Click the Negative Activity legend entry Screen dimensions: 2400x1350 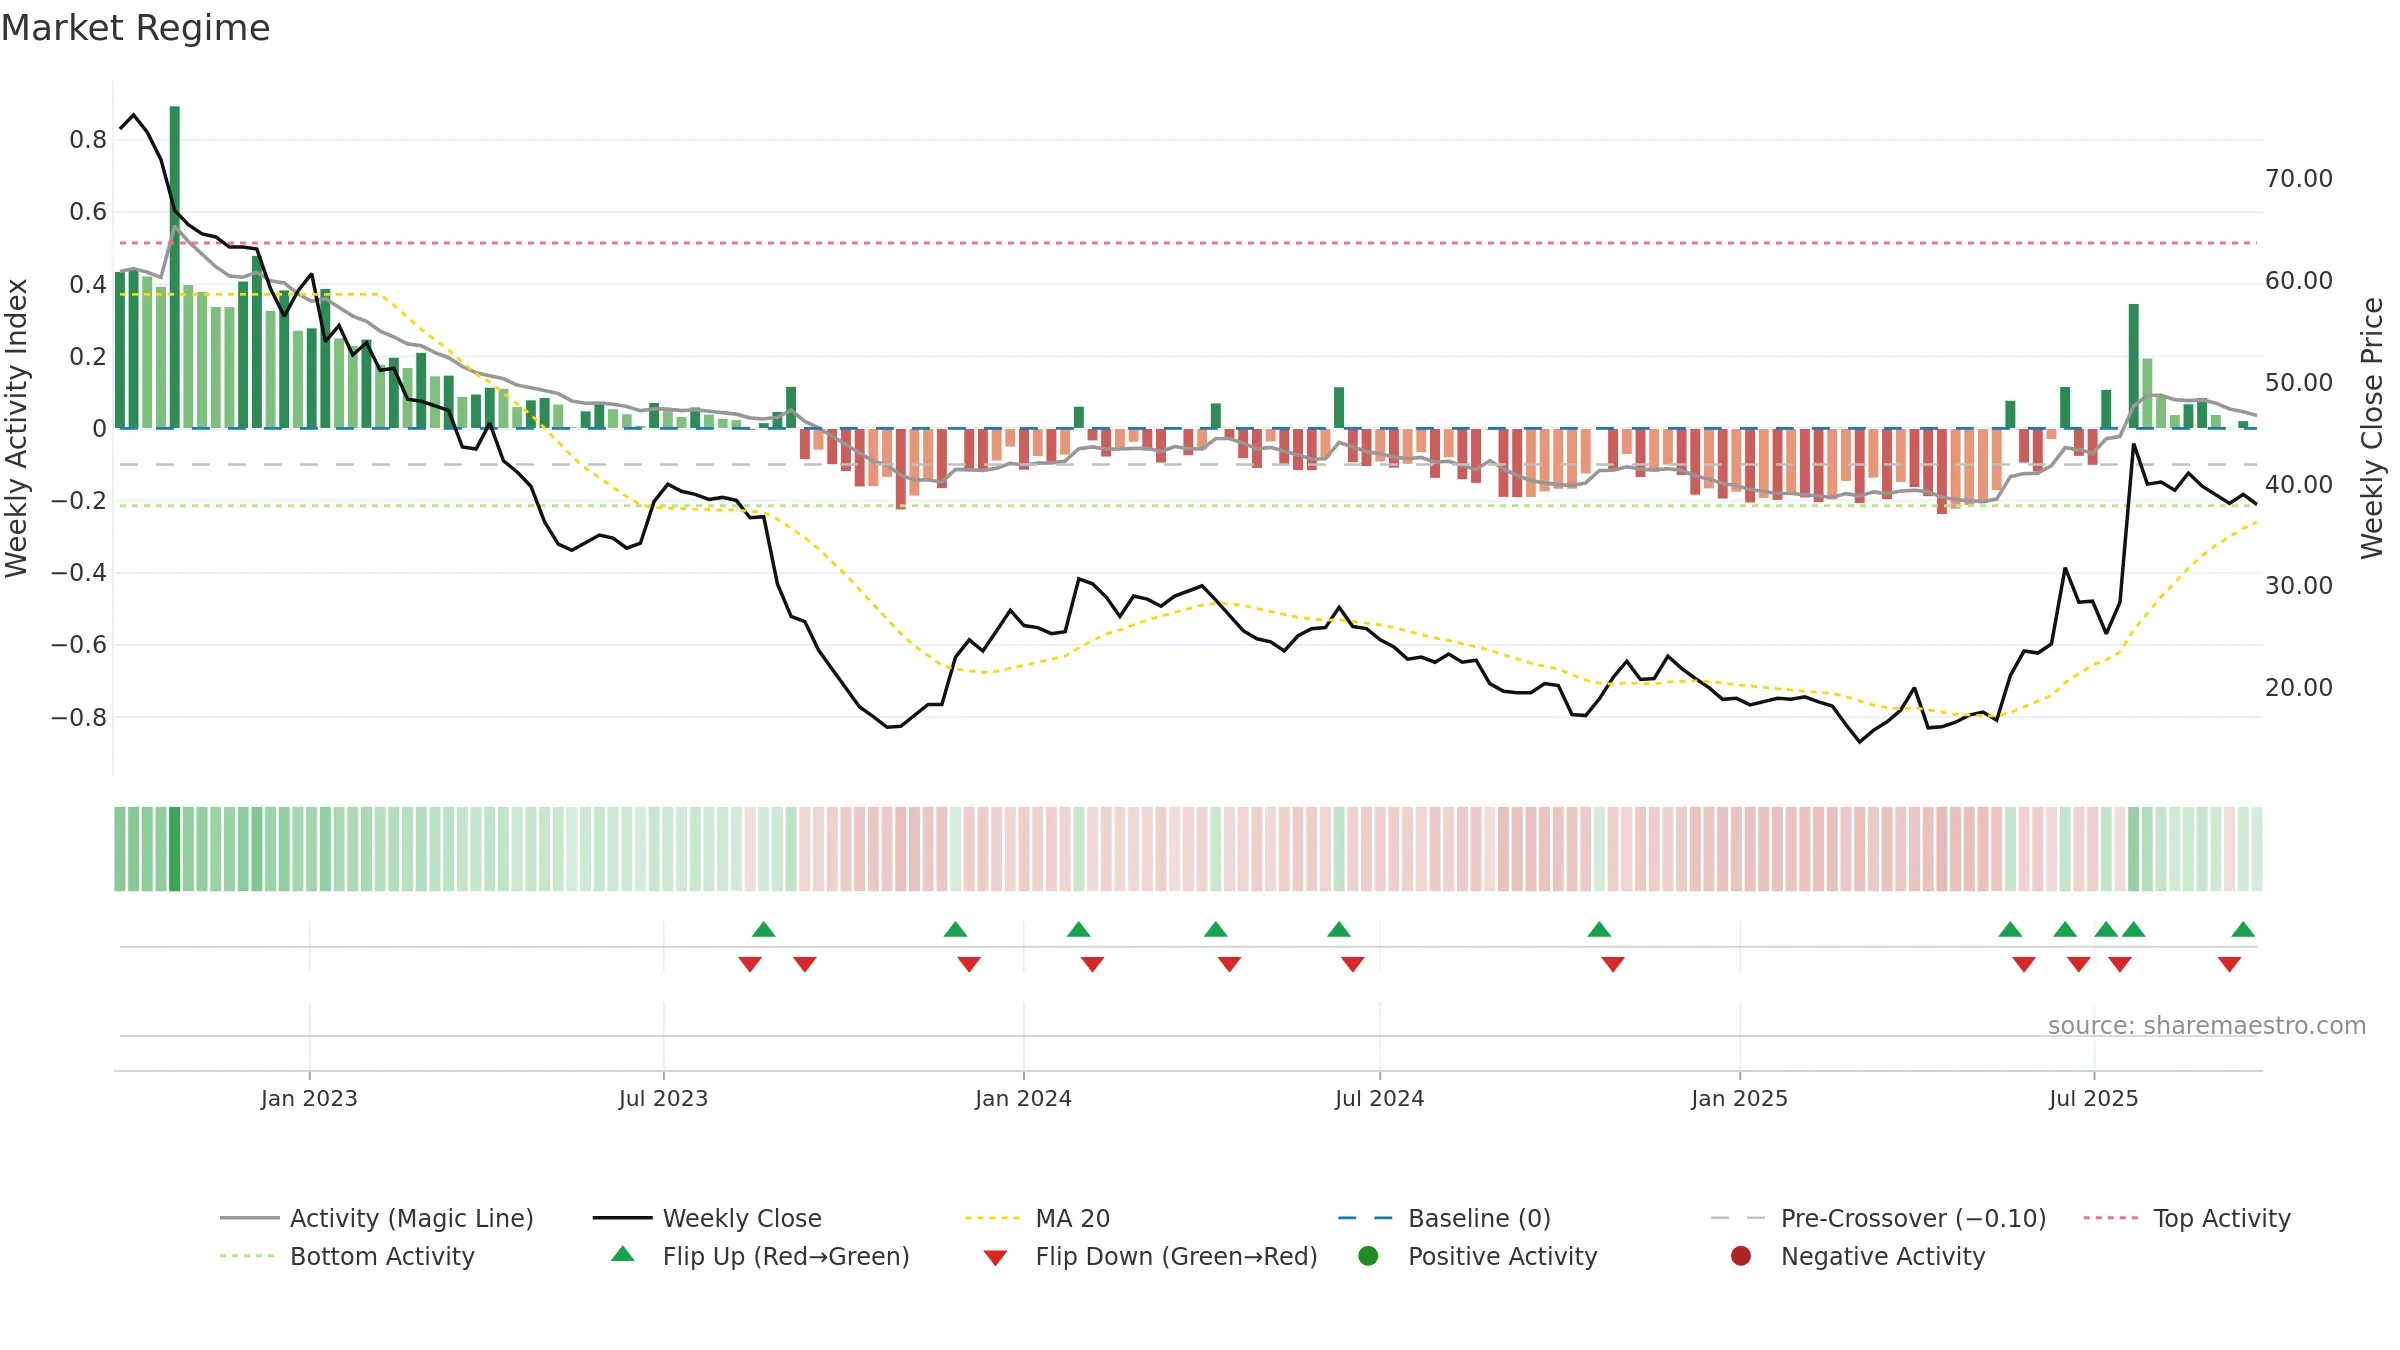click(1858, 1256)
